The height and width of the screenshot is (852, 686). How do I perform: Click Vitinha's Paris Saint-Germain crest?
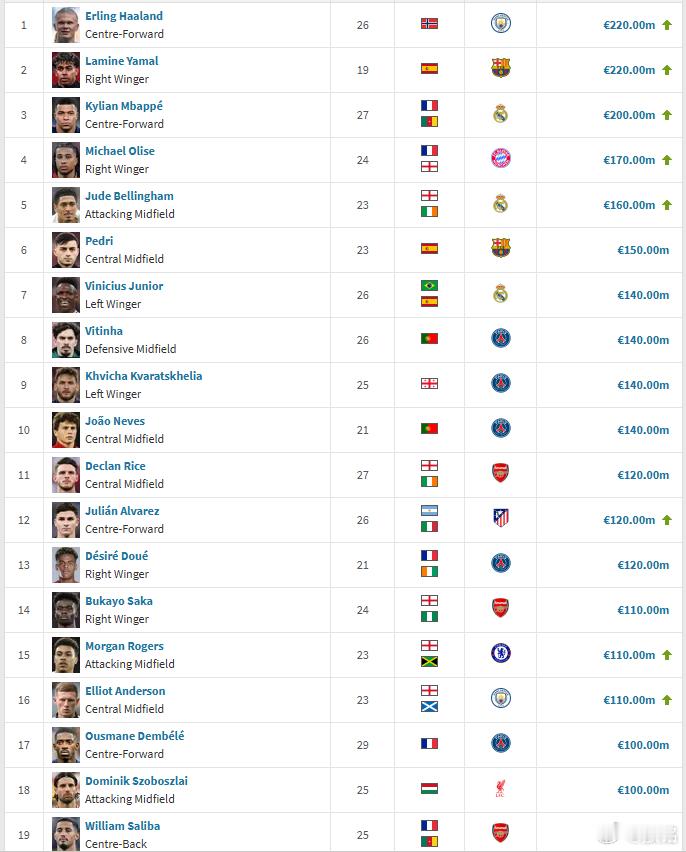[501, 339]
